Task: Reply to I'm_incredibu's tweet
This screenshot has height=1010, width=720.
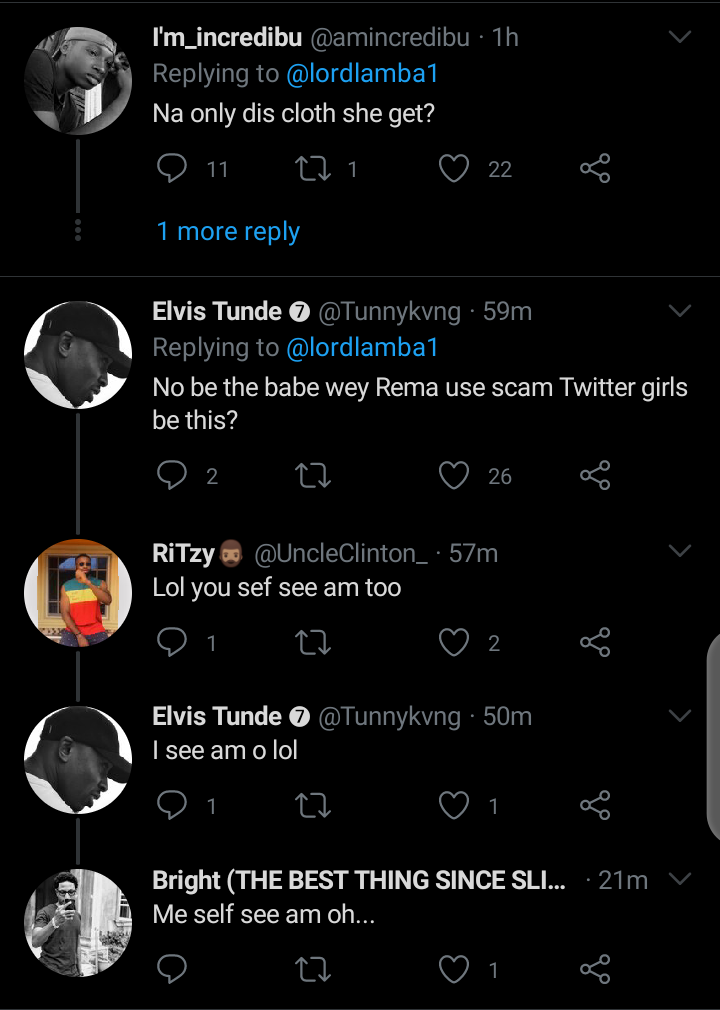Action: [173, 168]
